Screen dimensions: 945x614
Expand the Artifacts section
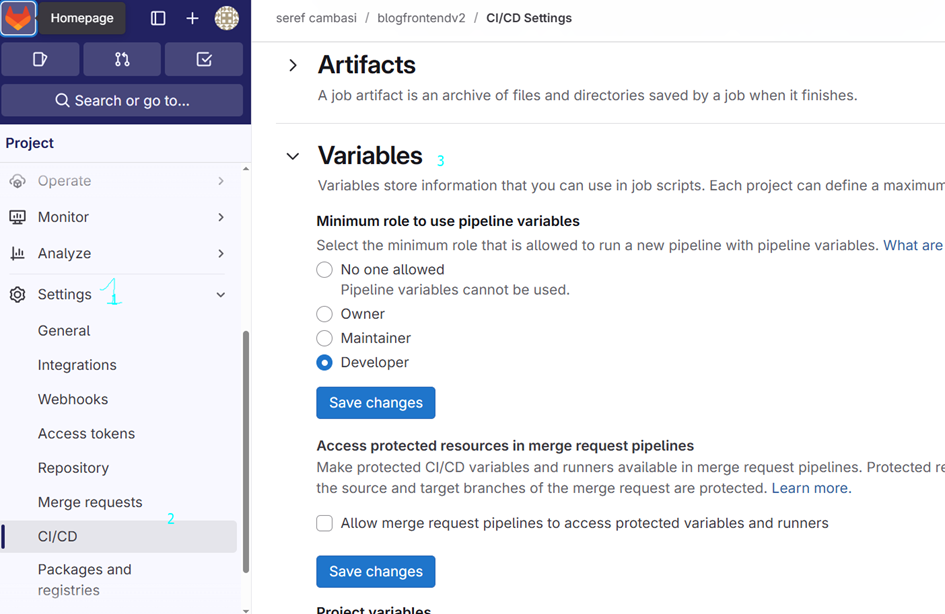coord(292,64)
